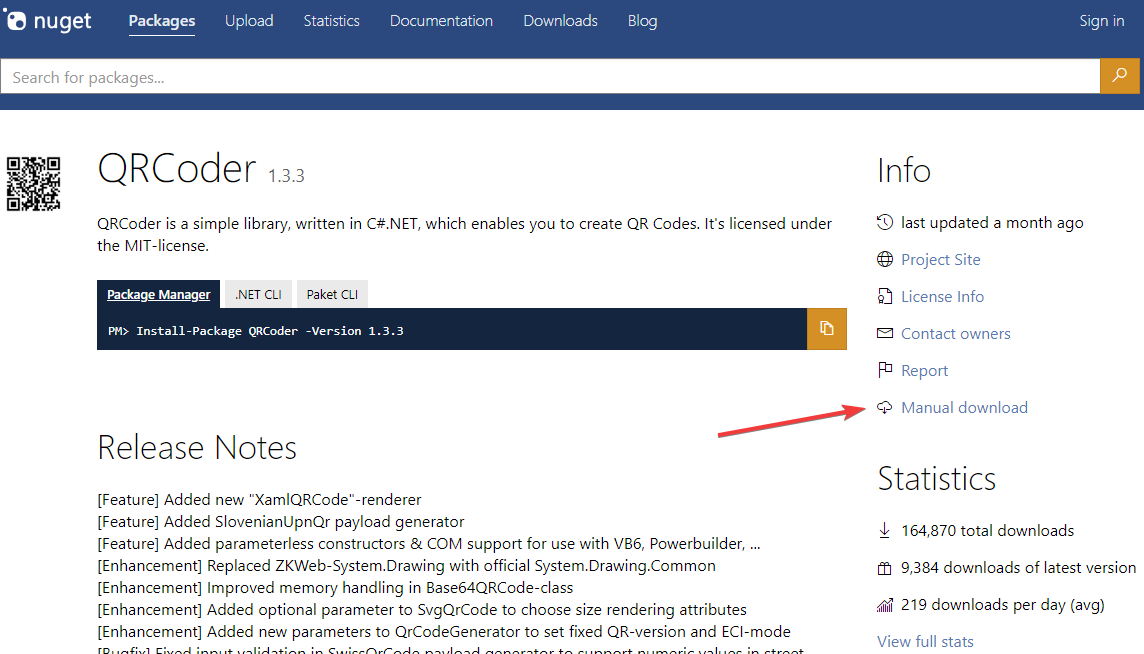
Task: Click the flag icon beside Report
Action: pos(884,371)
